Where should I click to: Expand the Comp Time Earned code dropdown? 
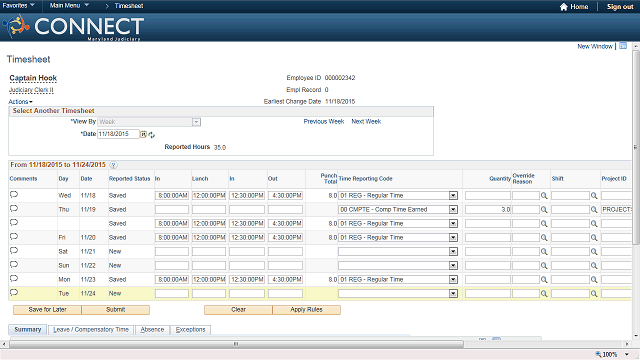453,210
